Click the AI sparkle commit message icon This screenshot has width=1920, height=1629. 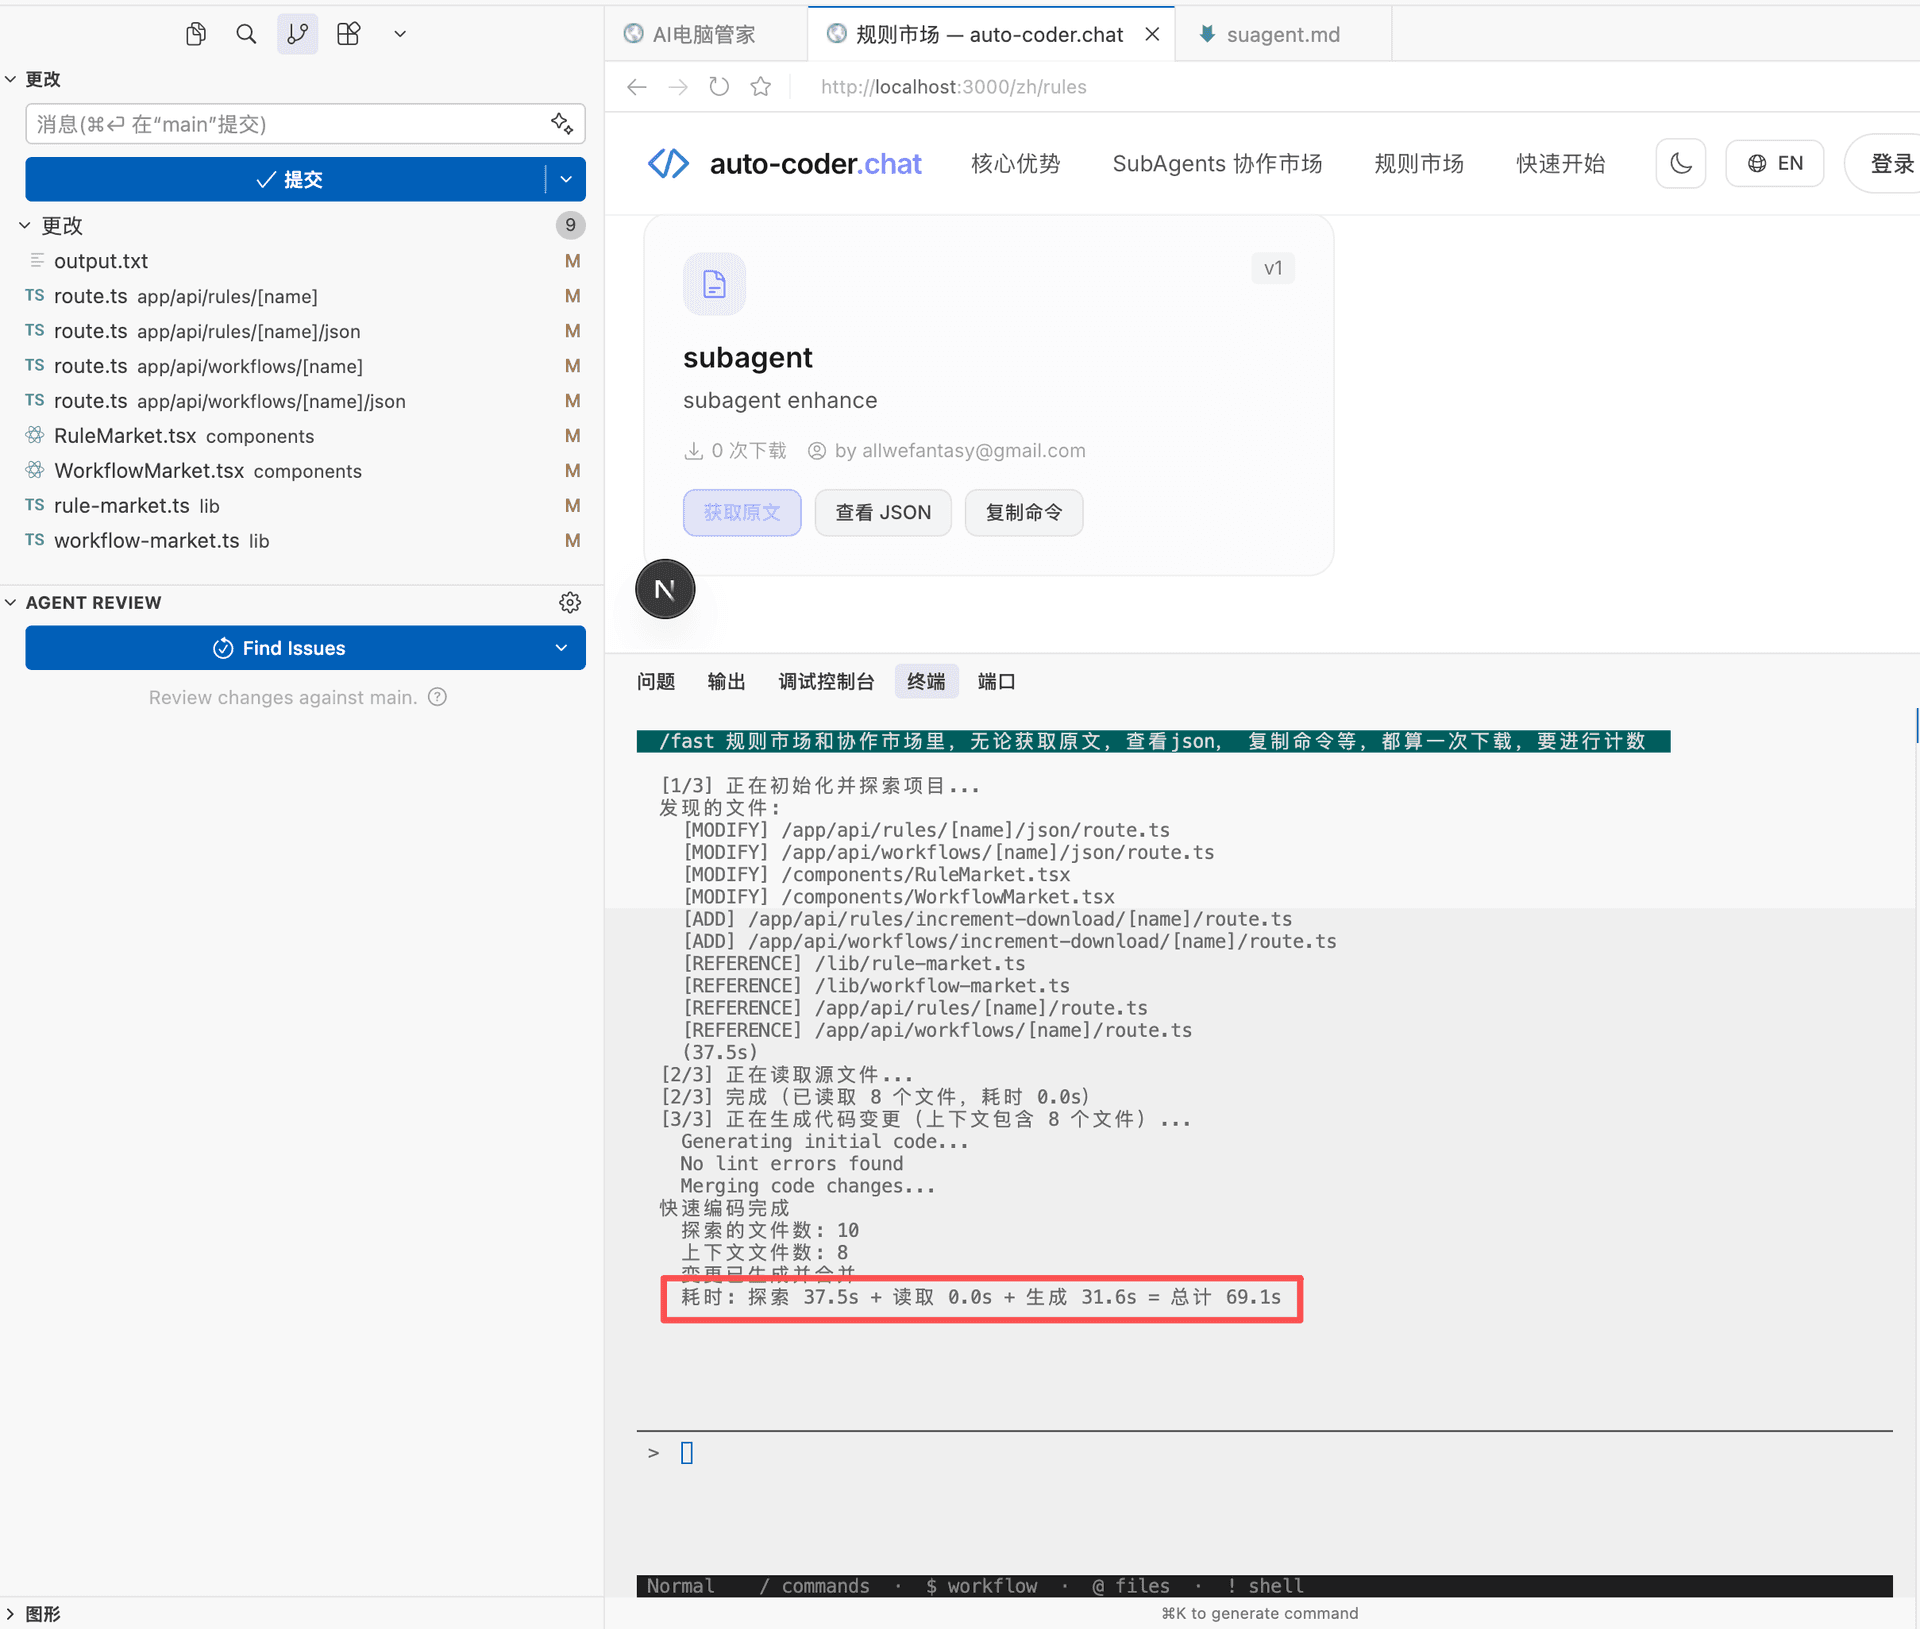[562, 124]
